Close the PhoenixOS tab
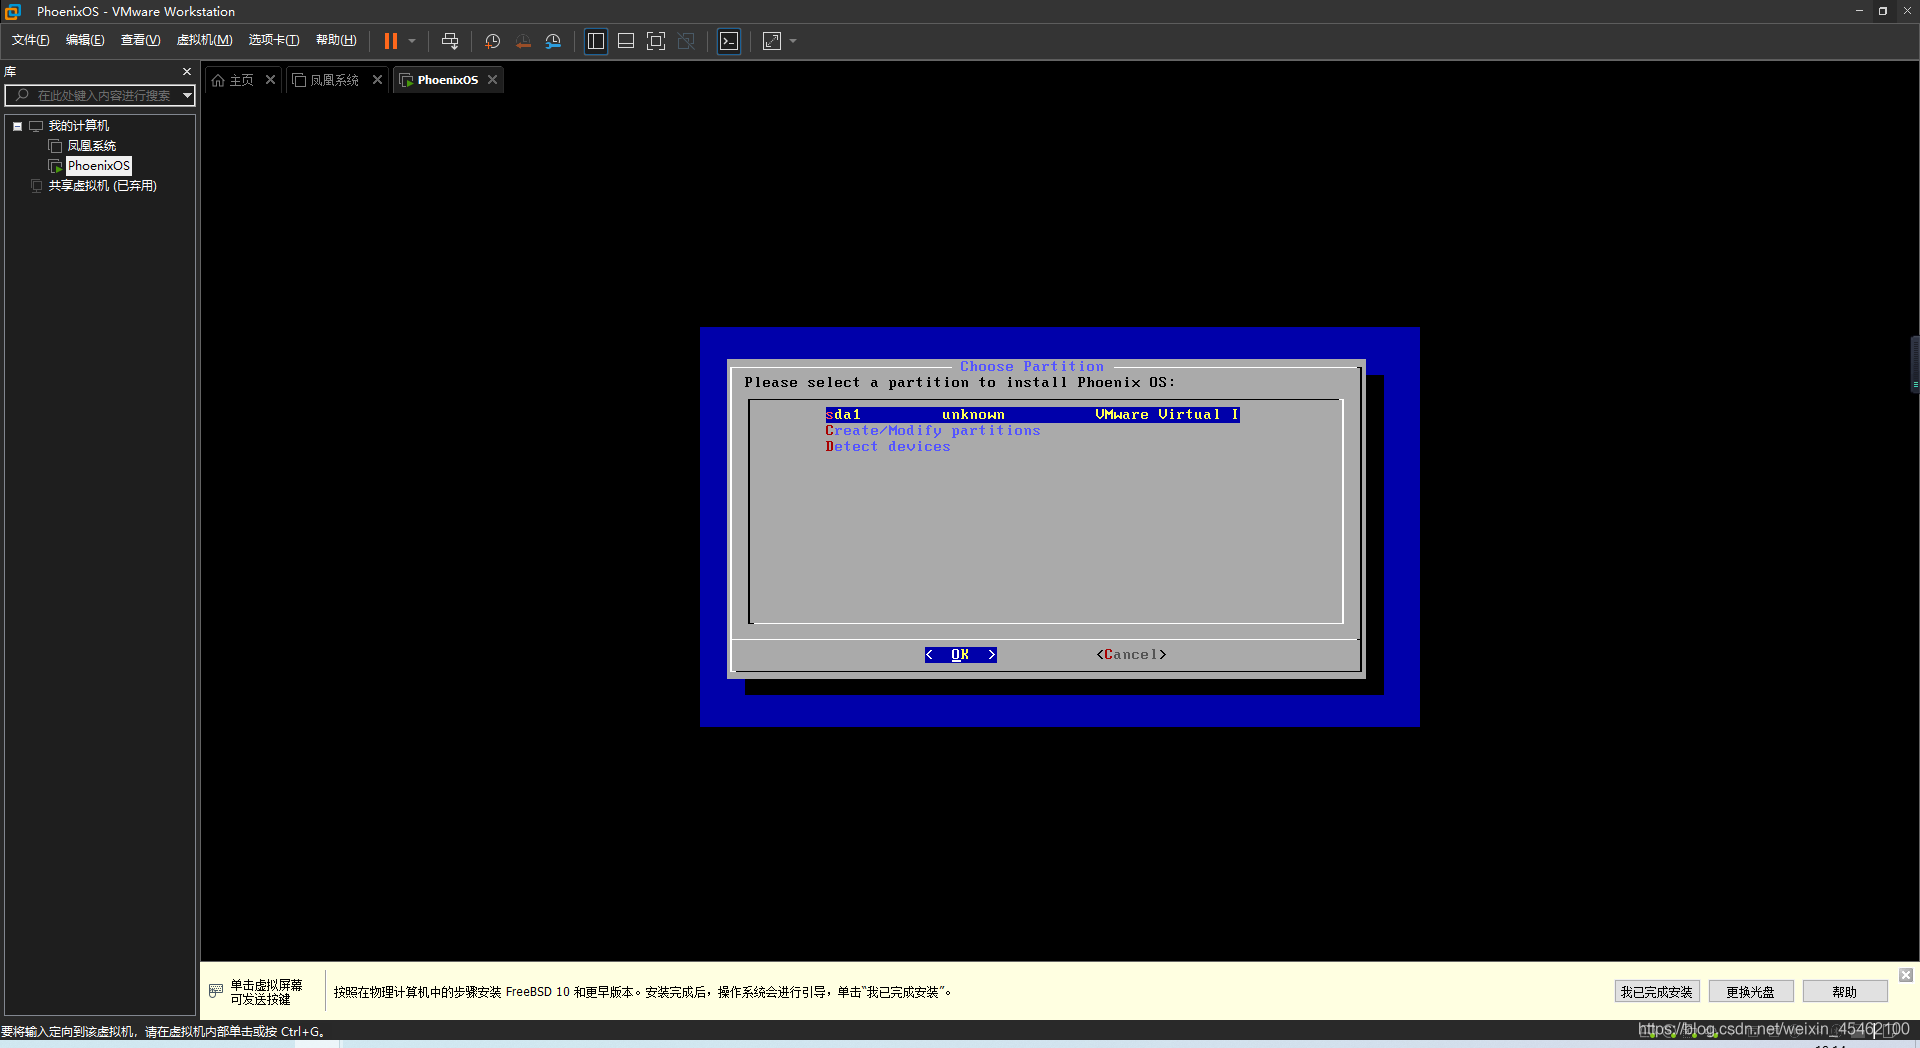 coord(492,80)
